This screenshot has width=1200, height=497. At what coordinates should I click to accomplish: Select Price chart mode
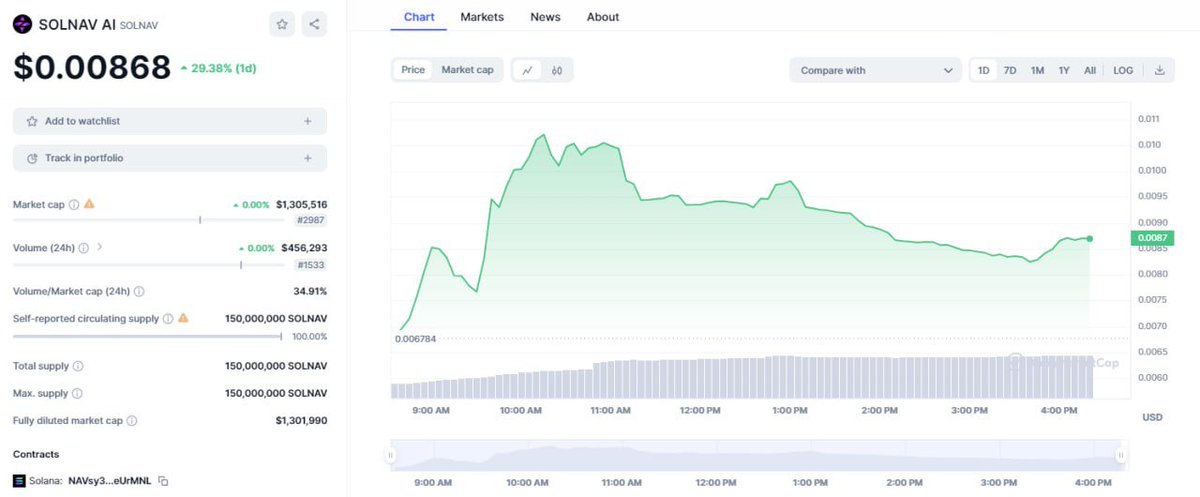pos(413,70)
